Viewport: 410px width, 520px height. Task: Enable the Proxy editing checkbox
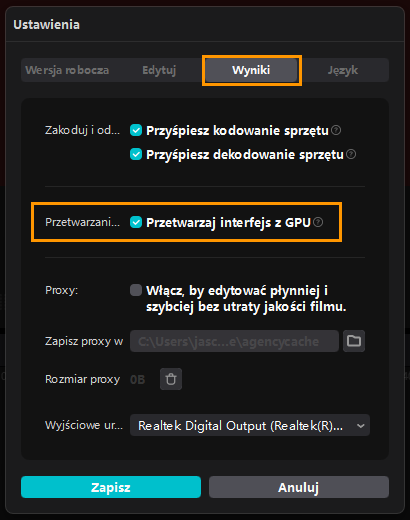pyautogui.click(x=136, y=290)
